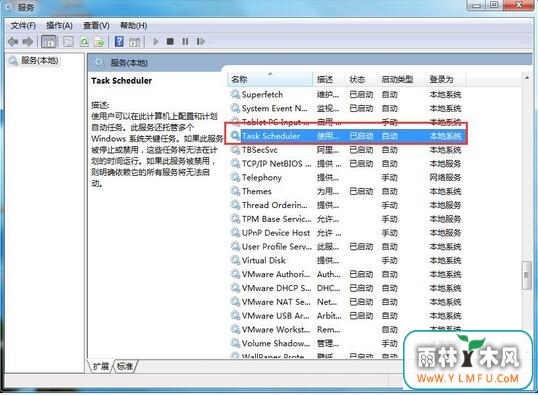This screenshot has width=538, height=395.
Task: Select the Telephony service name
Action: [x=262, y=177]
